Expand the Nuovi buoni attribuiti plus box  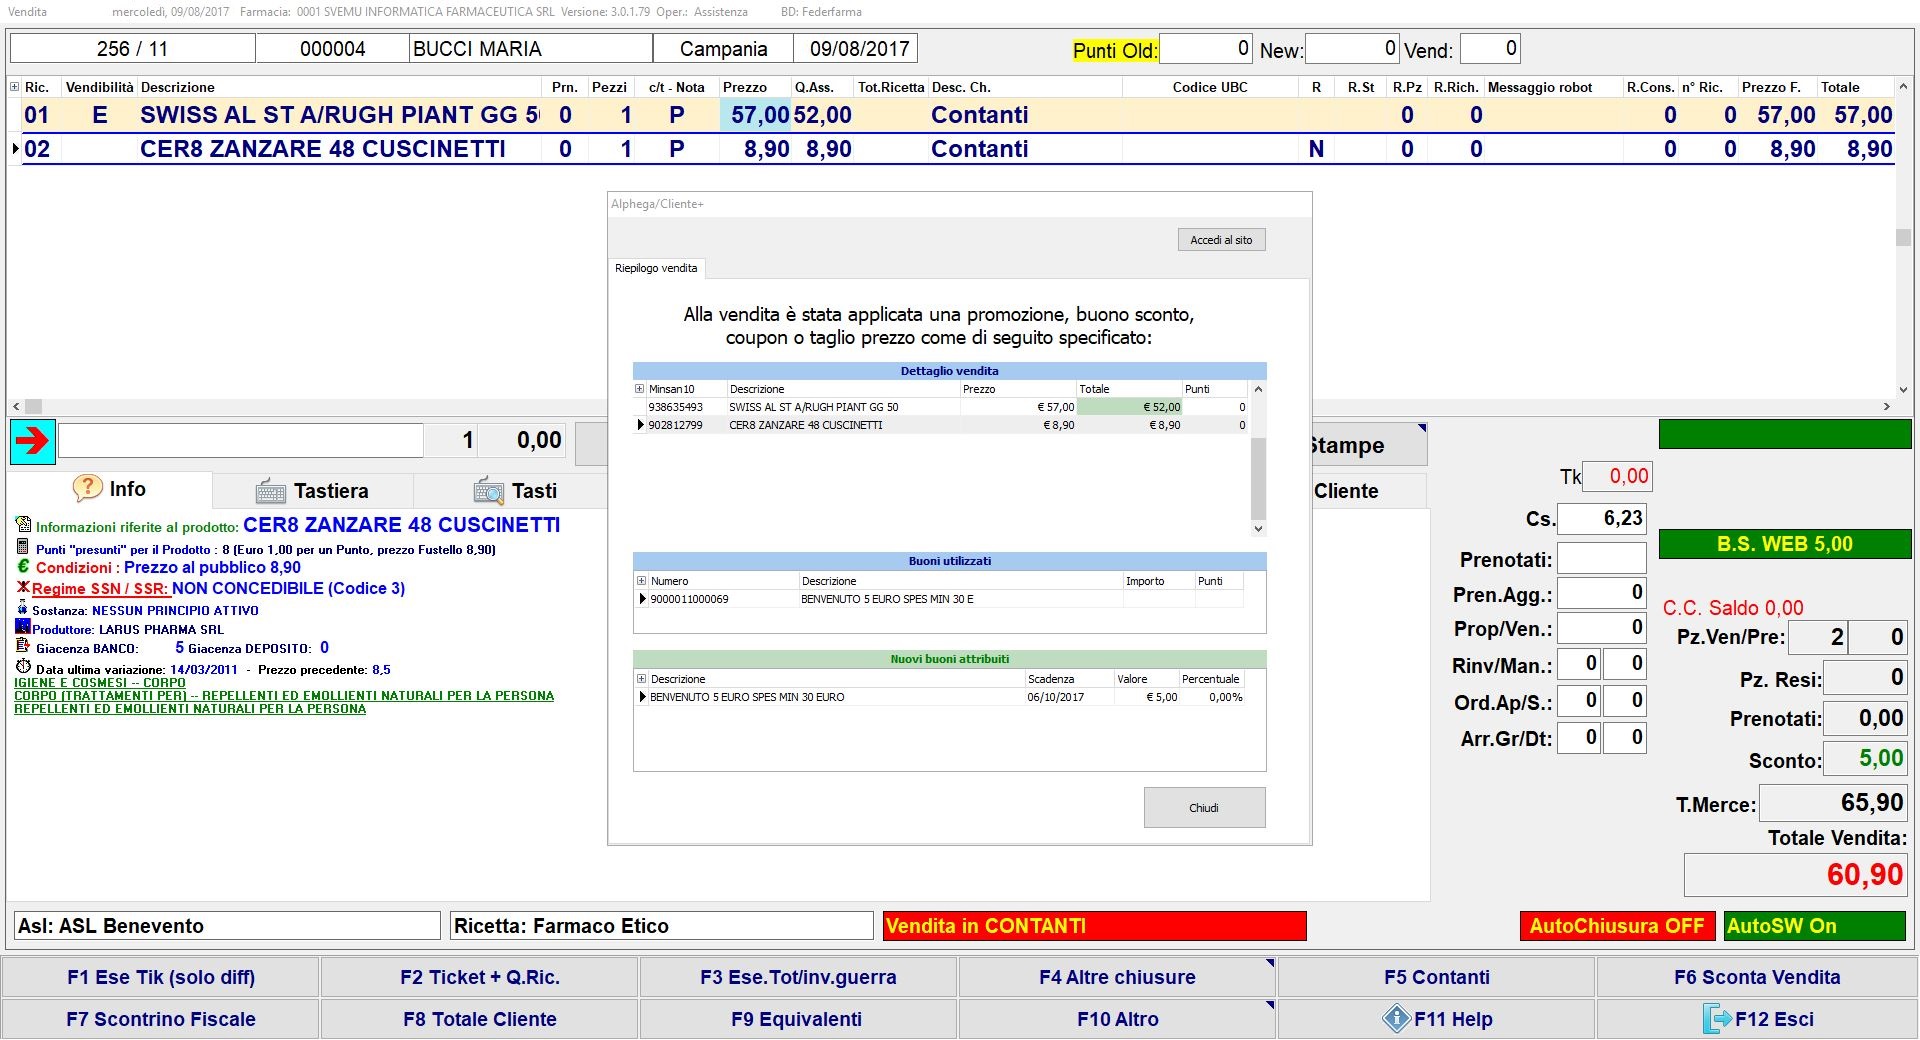pos(641,678)
